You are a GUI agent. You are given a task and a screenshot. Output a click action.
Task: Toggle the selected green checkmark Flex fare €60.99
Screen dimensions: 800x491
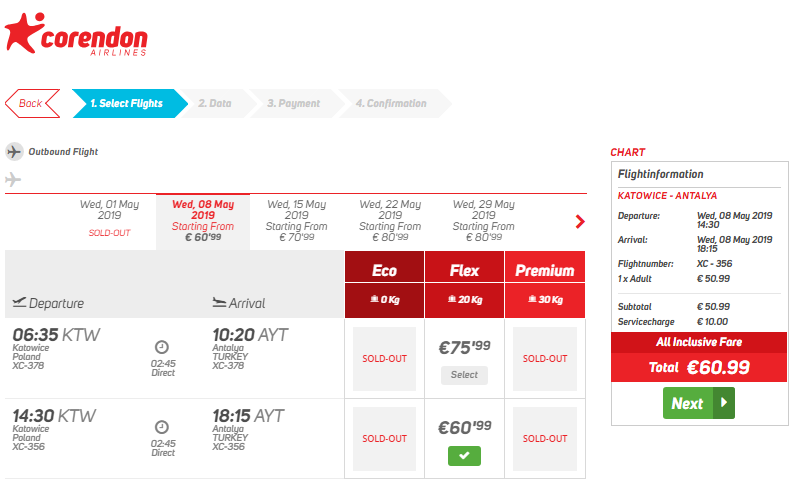[x=464, y=456]
